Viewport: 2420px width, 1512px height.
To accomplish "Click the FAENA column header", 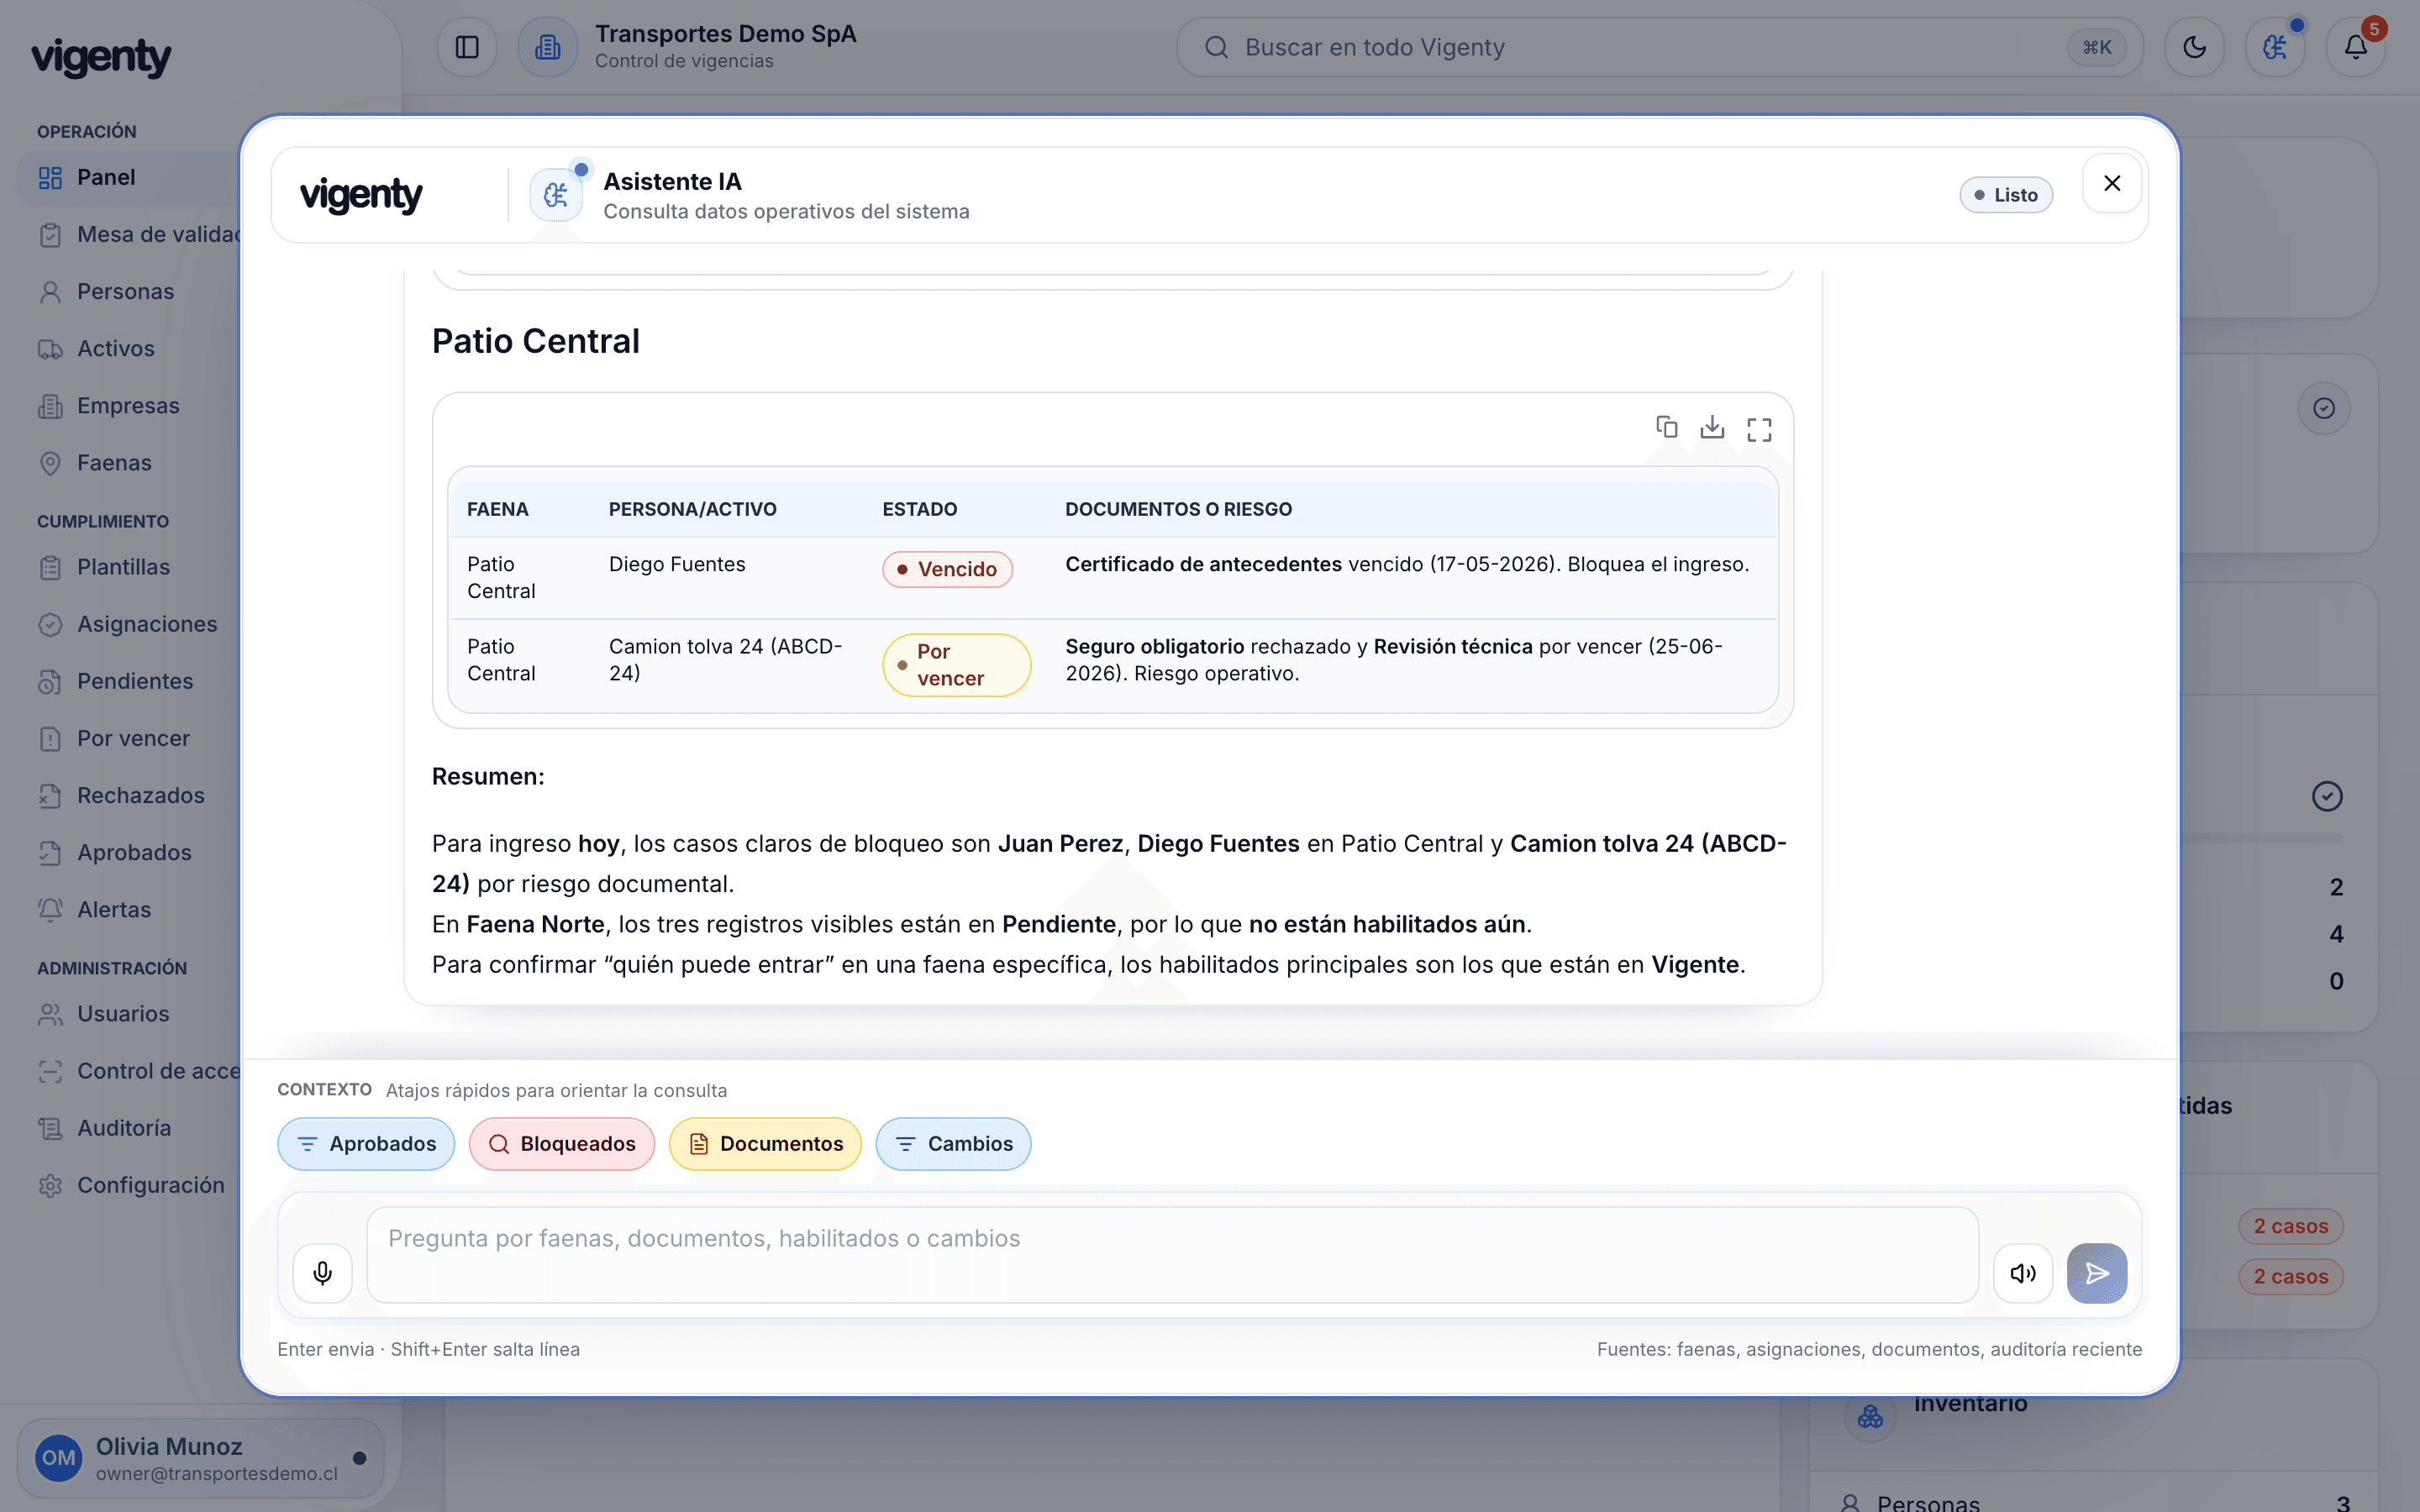I will (498, 509).
